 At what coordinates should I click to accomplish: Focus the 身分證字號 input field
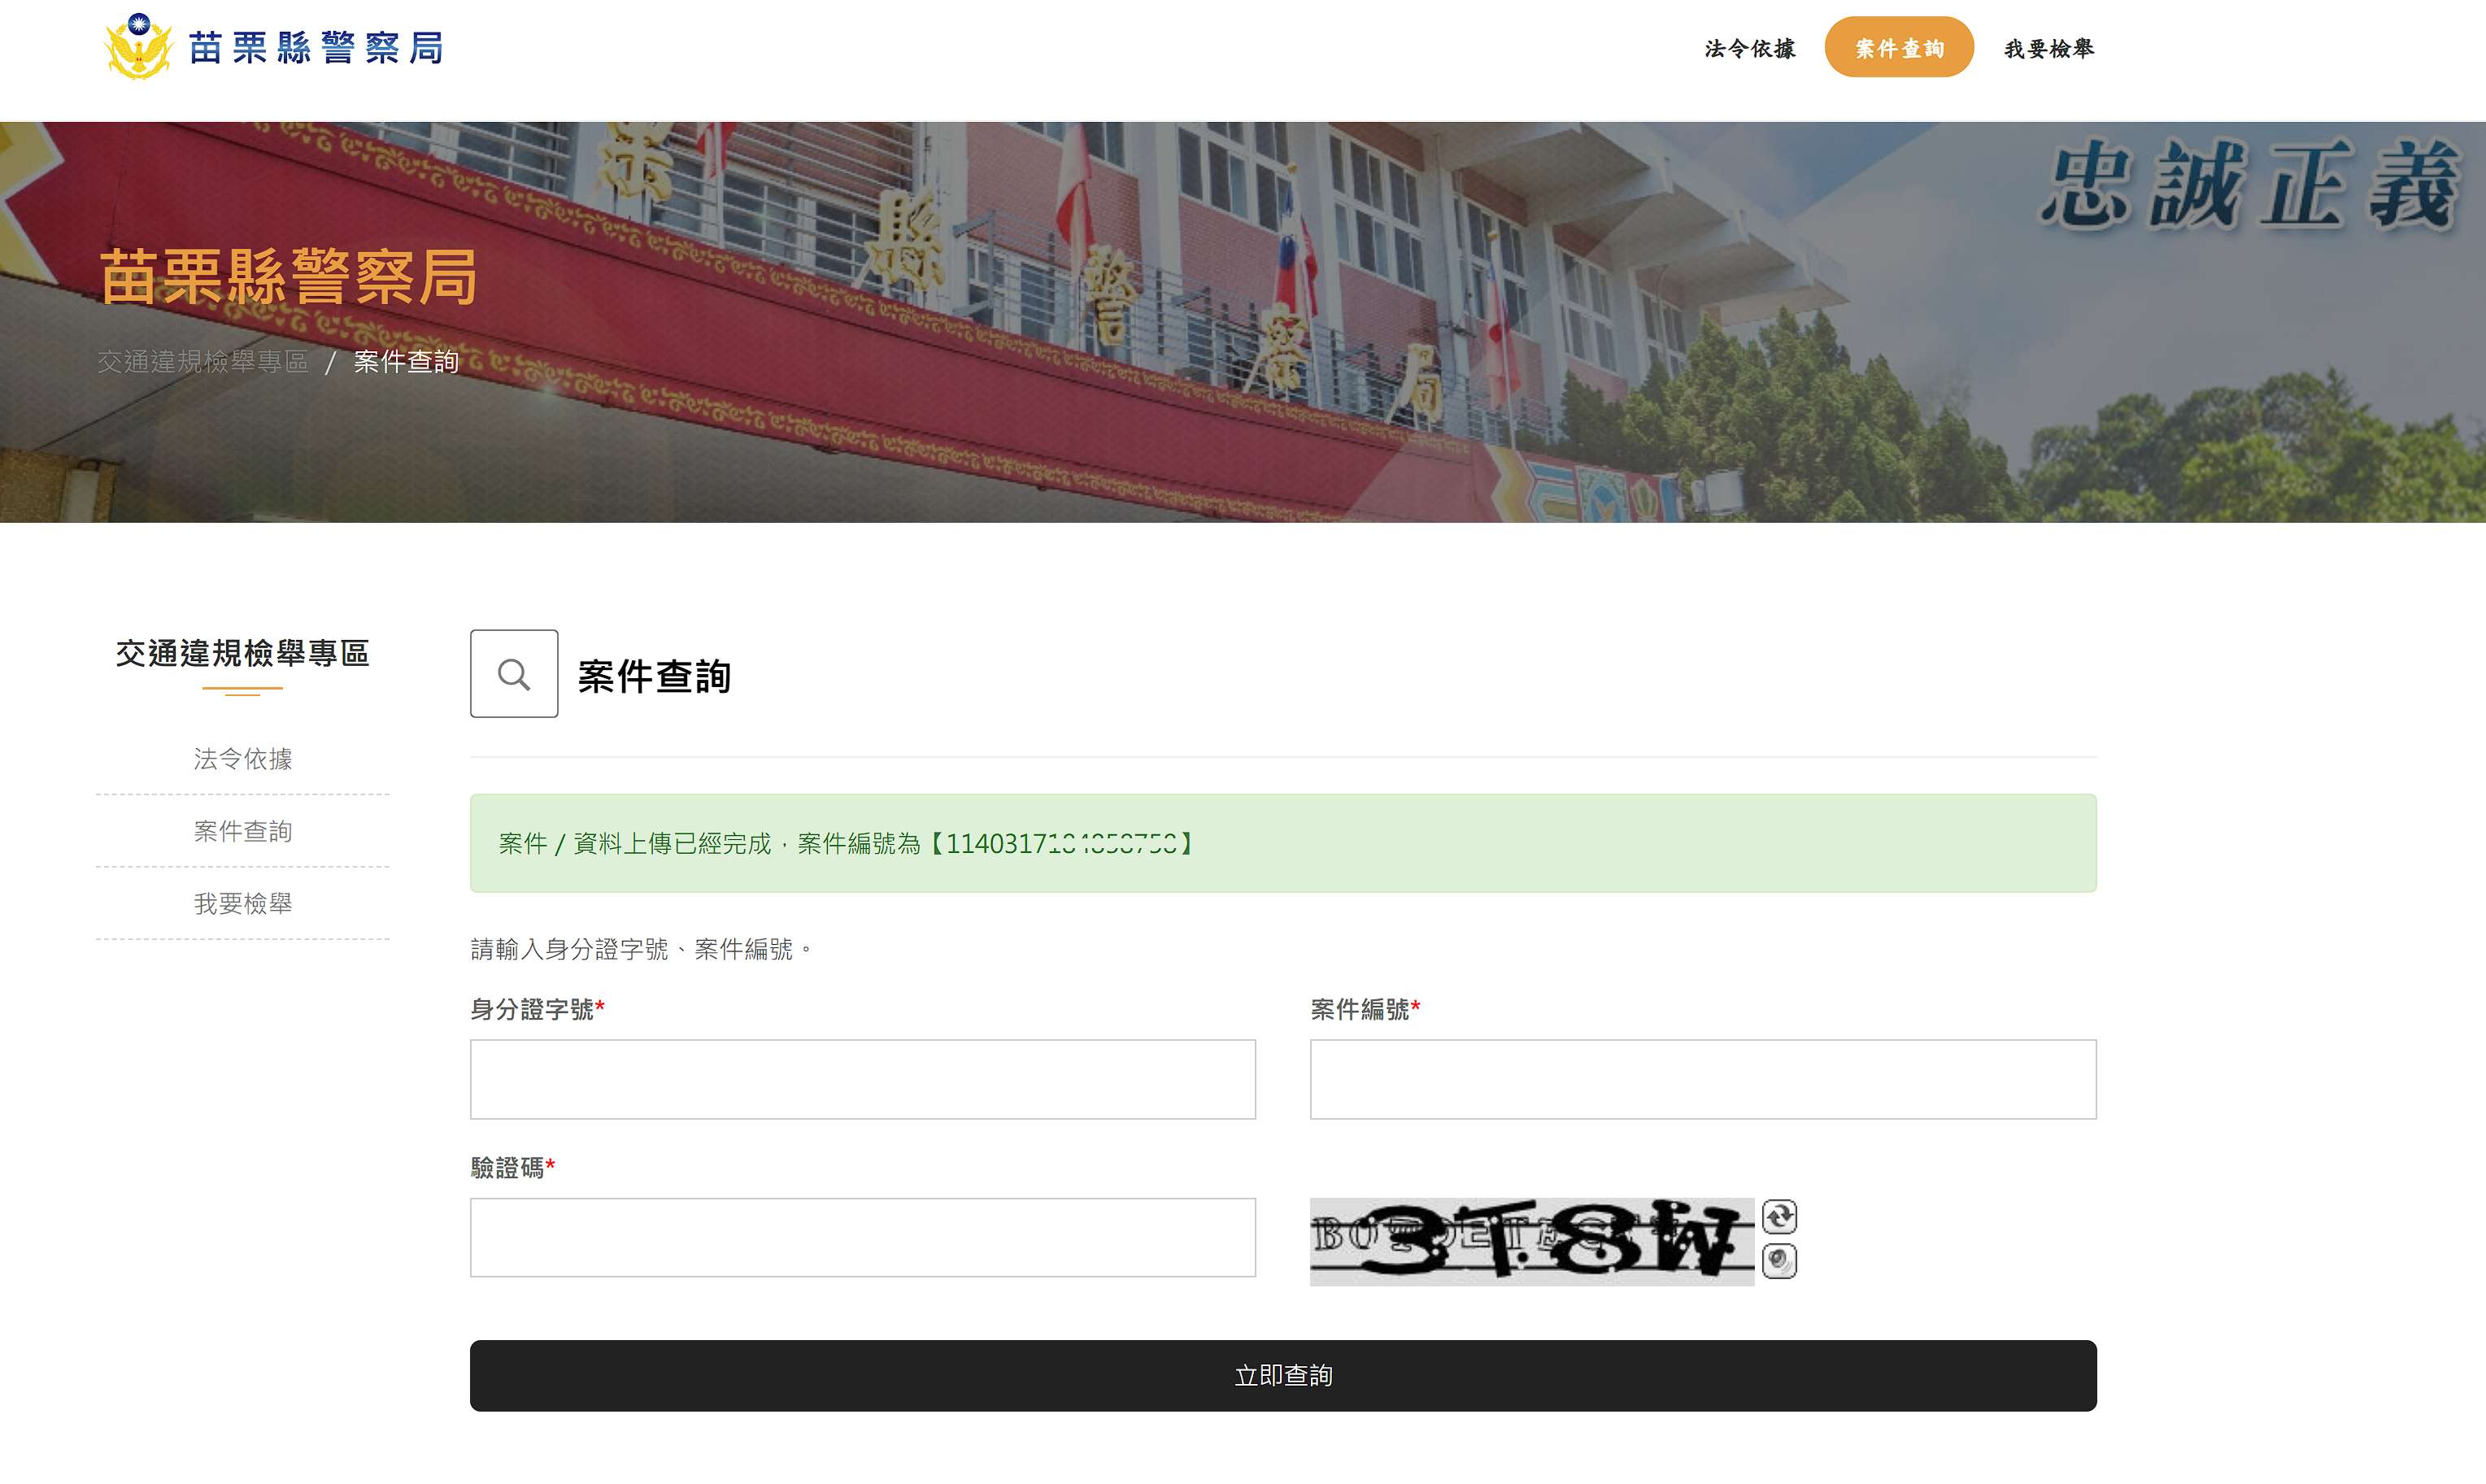click(x=863, y=1079)
